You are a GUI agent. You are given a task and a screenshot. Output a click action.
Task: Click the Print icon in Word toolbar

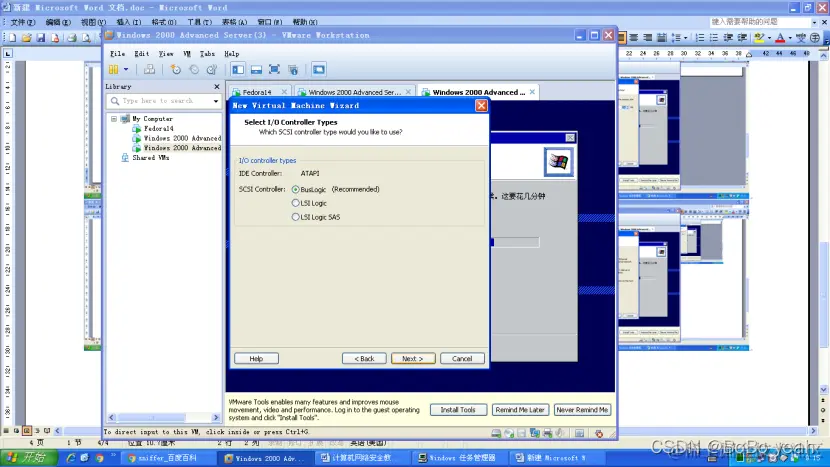coord(72,38)
